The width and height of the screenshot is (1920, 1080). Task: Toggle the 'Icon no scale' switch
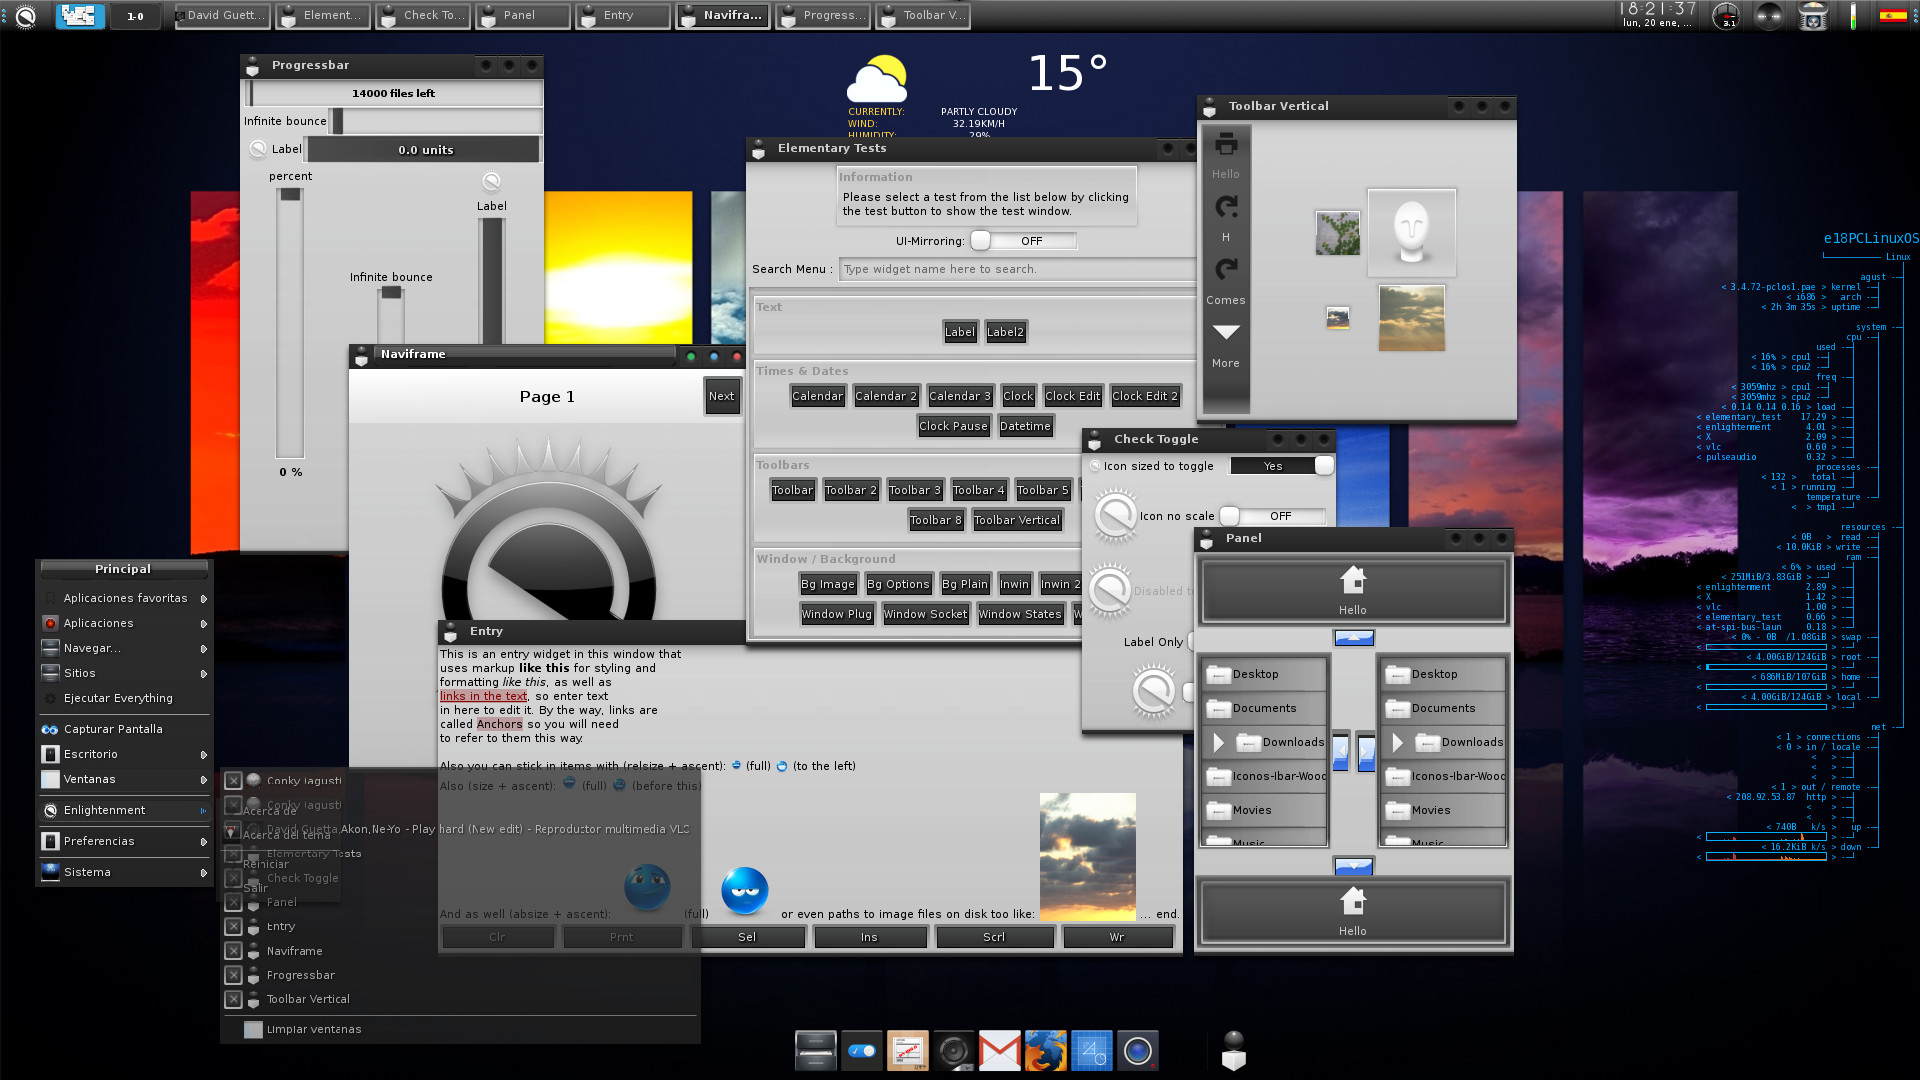click(x=1272, y=516)
